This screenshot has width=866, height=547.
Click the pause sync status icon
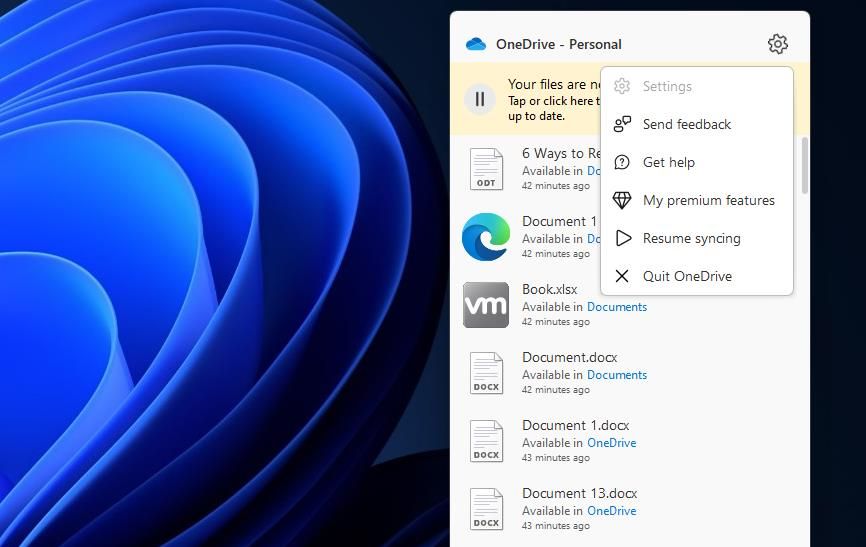coord(480,99)
